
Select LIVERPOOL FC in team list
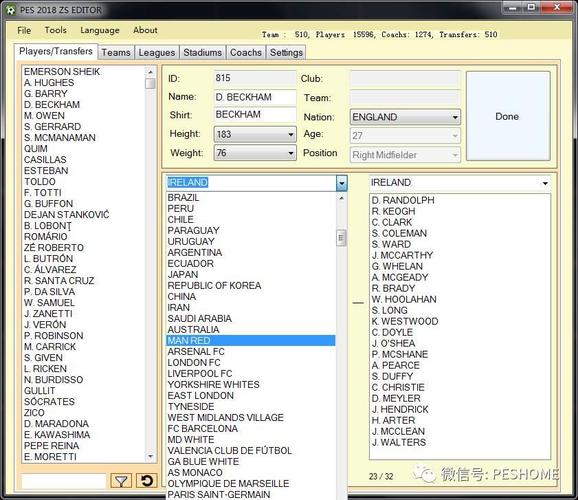[x=251, y=374]
